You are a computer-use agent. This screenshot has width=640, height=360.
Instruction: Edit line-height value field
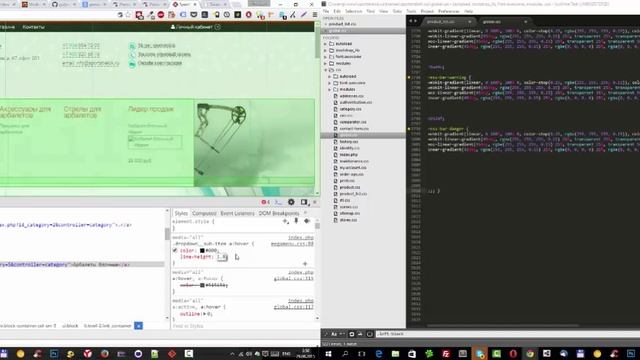pyautogui.click(x=222, y=257)
